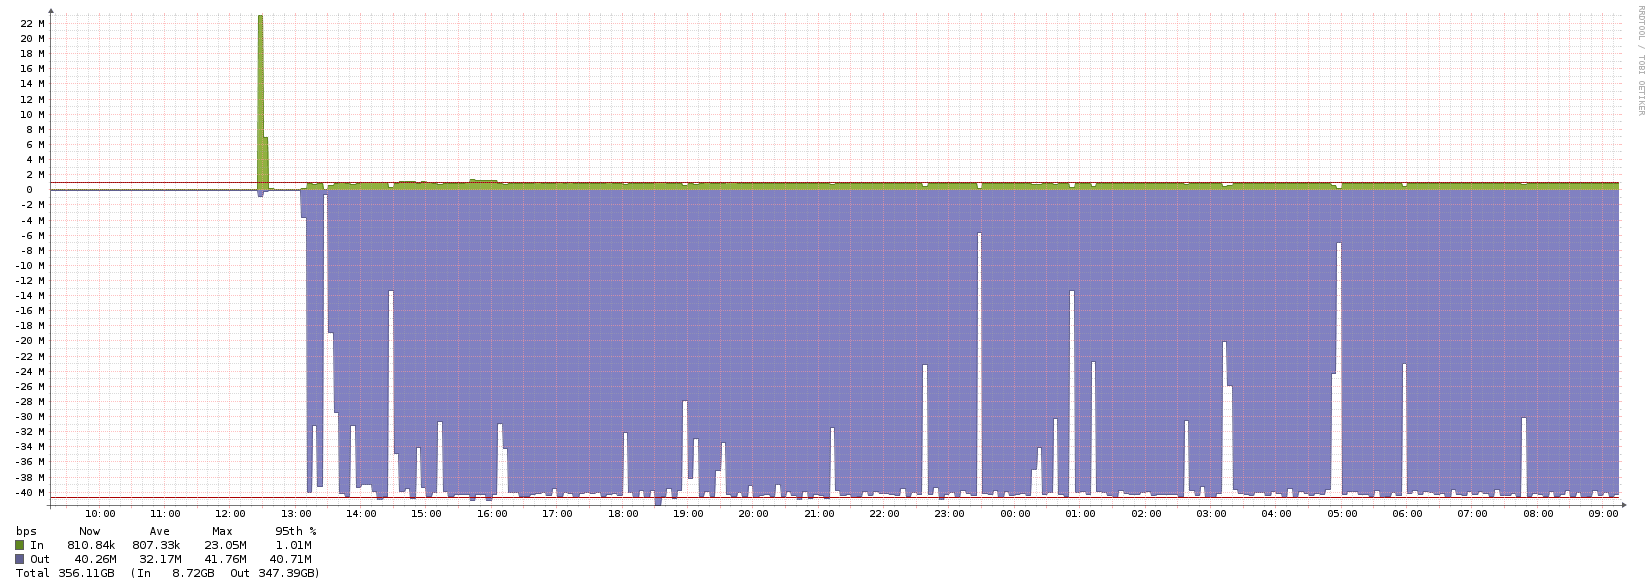Click the 21:00 time axis label
The image size is (1650, 587).
pyautogui.click(x=819, y=514)
